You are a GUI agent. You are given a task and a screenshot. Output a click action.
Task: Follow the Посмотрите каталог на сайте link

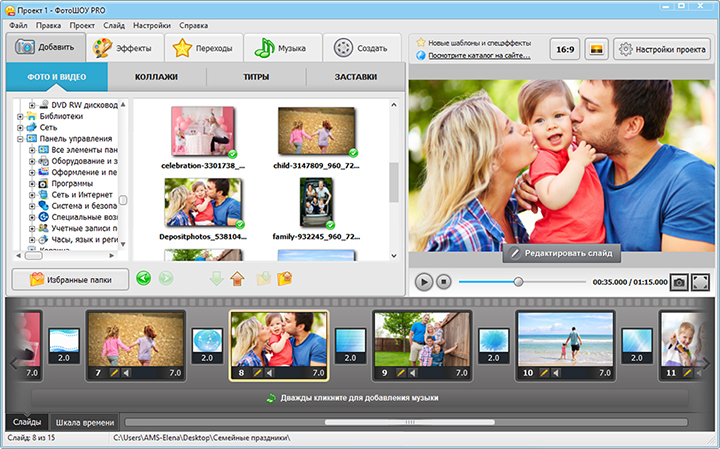point(479,56)
